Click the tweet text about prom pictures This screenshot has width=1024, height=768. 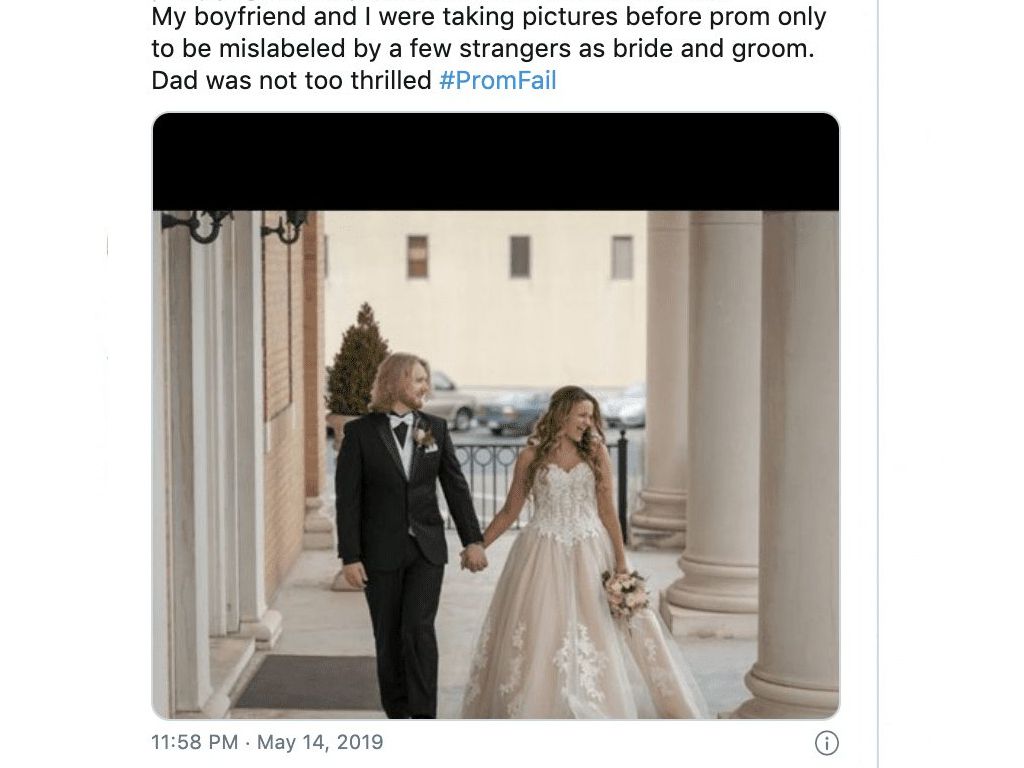point(488,49)
